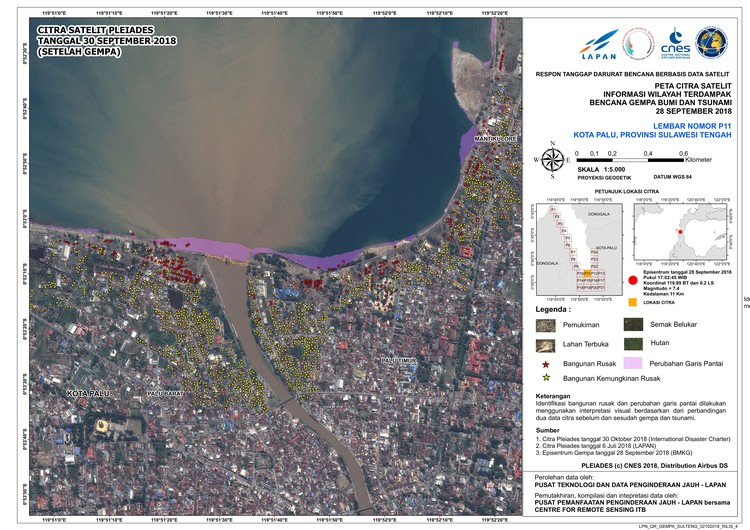Click the 'MANTIKULORE' map label
Image resolution: width=750 pixels, height=530 pixels.
click(496, 139)
